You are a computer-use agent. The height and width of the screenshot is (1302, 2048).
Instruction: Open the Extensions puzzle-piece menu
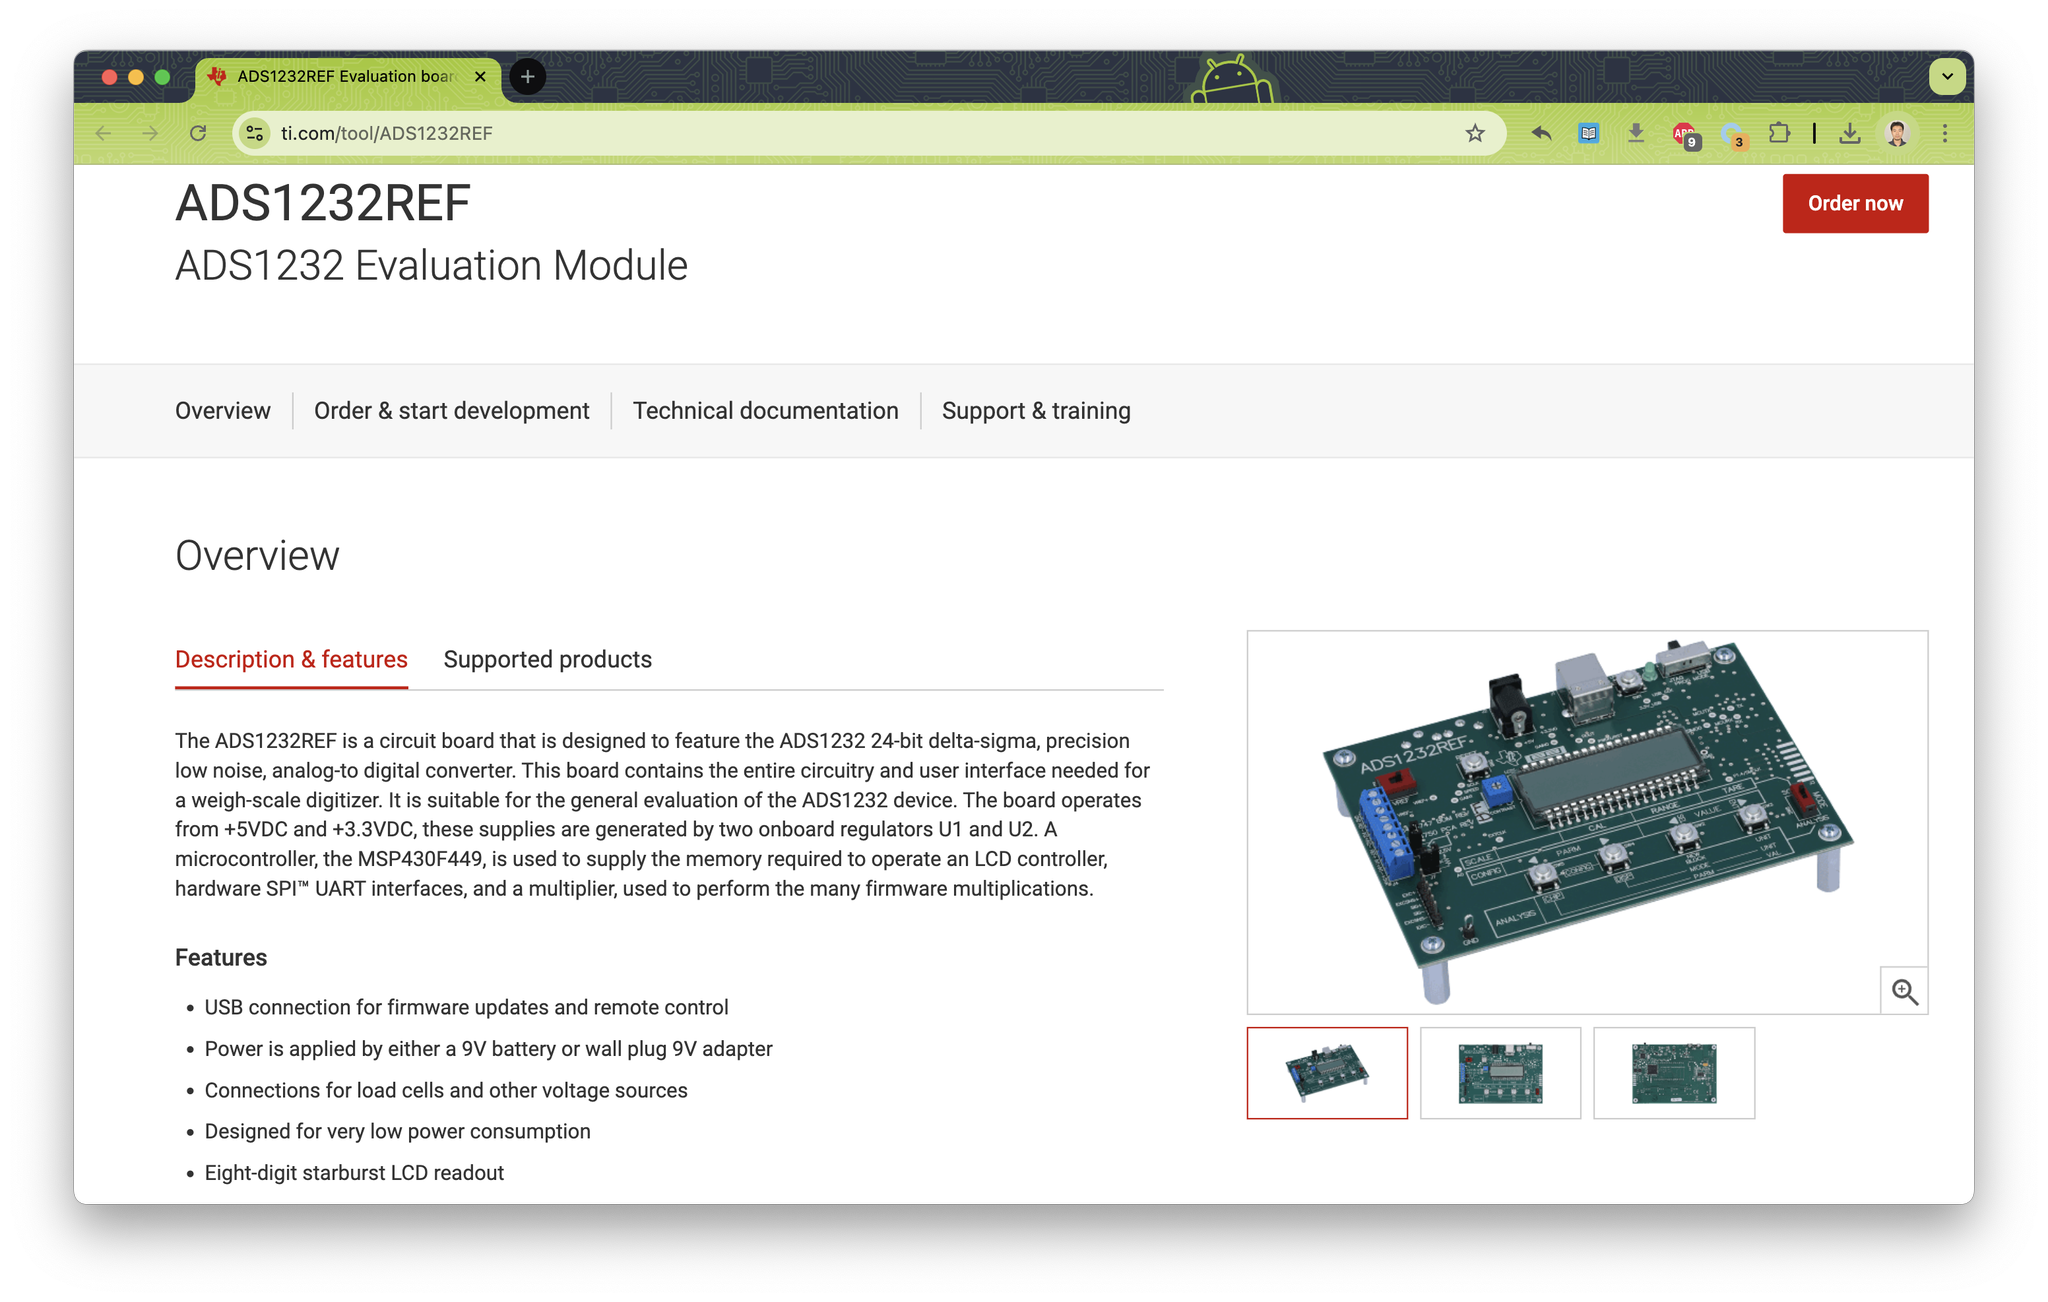[1778, 133]
